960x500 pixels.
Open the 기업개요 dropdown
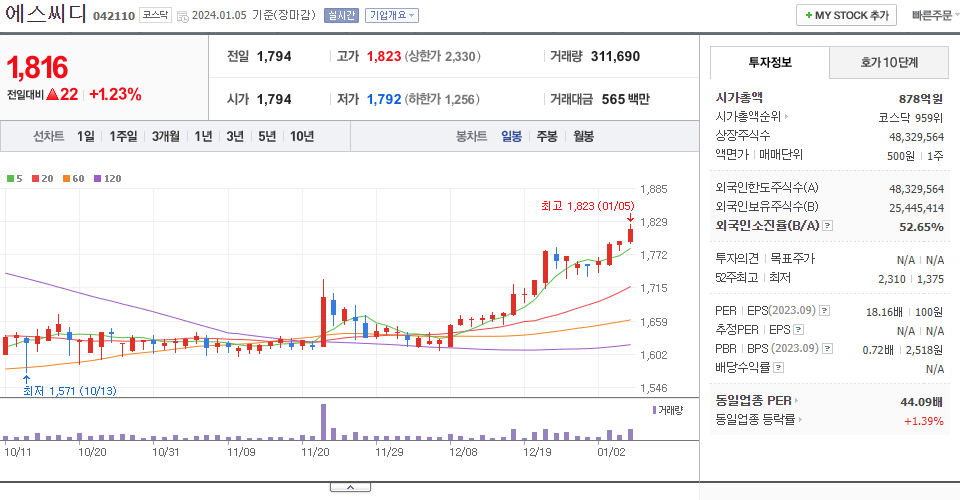click(392, 15)
